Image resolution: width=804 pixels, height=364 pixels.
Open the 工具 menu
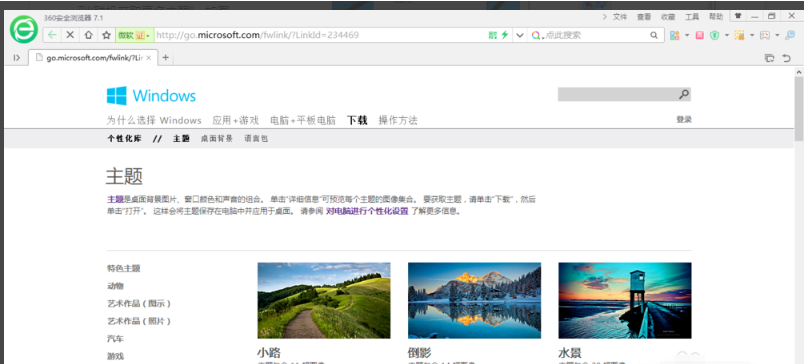692,16
